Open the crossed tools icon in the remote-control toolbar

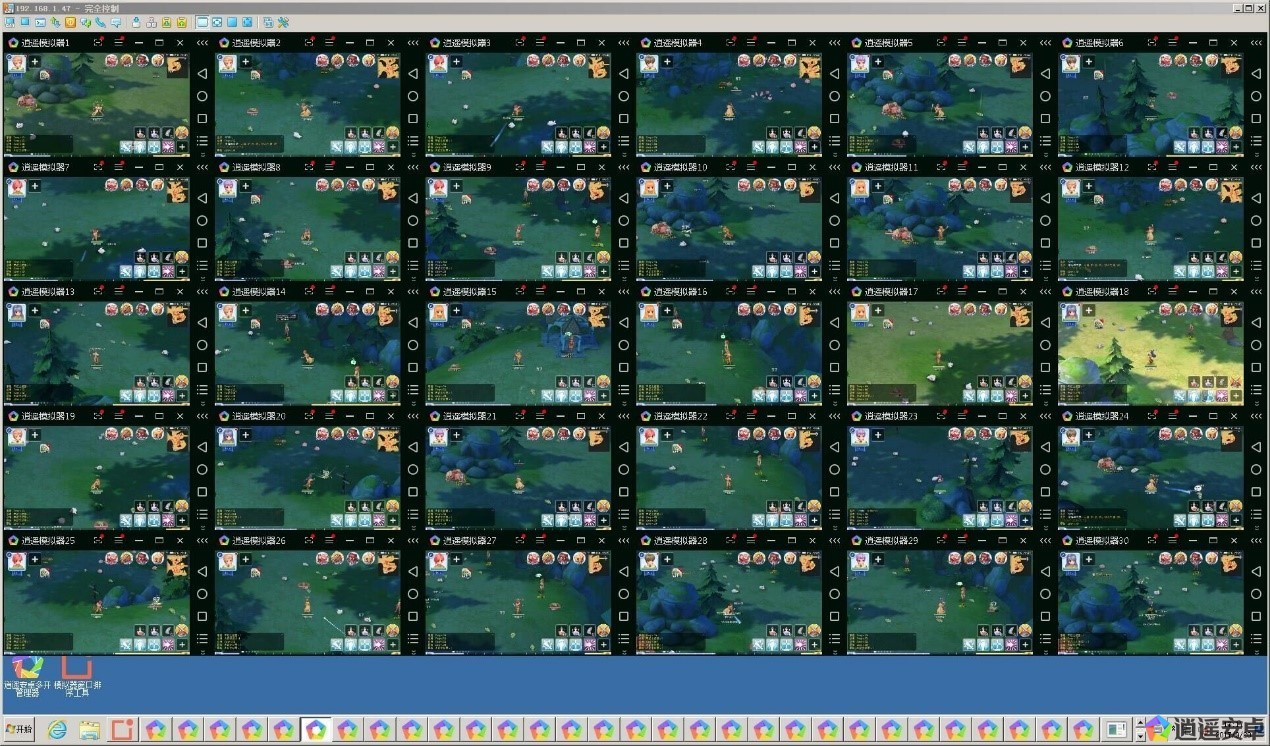tap(283, 22)
